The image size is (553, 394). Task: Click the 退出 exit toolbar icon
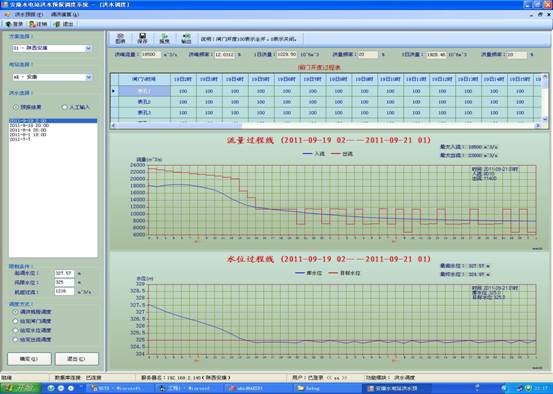click(64, 24)
